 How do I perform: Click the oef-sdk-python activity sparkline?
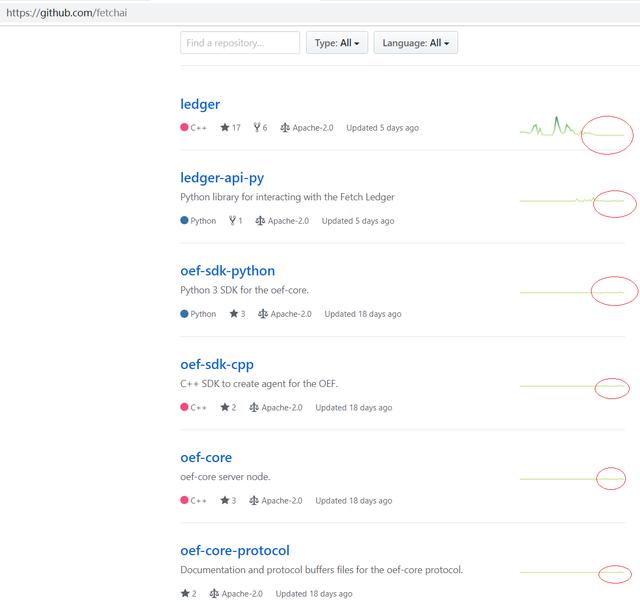point(572,292)
